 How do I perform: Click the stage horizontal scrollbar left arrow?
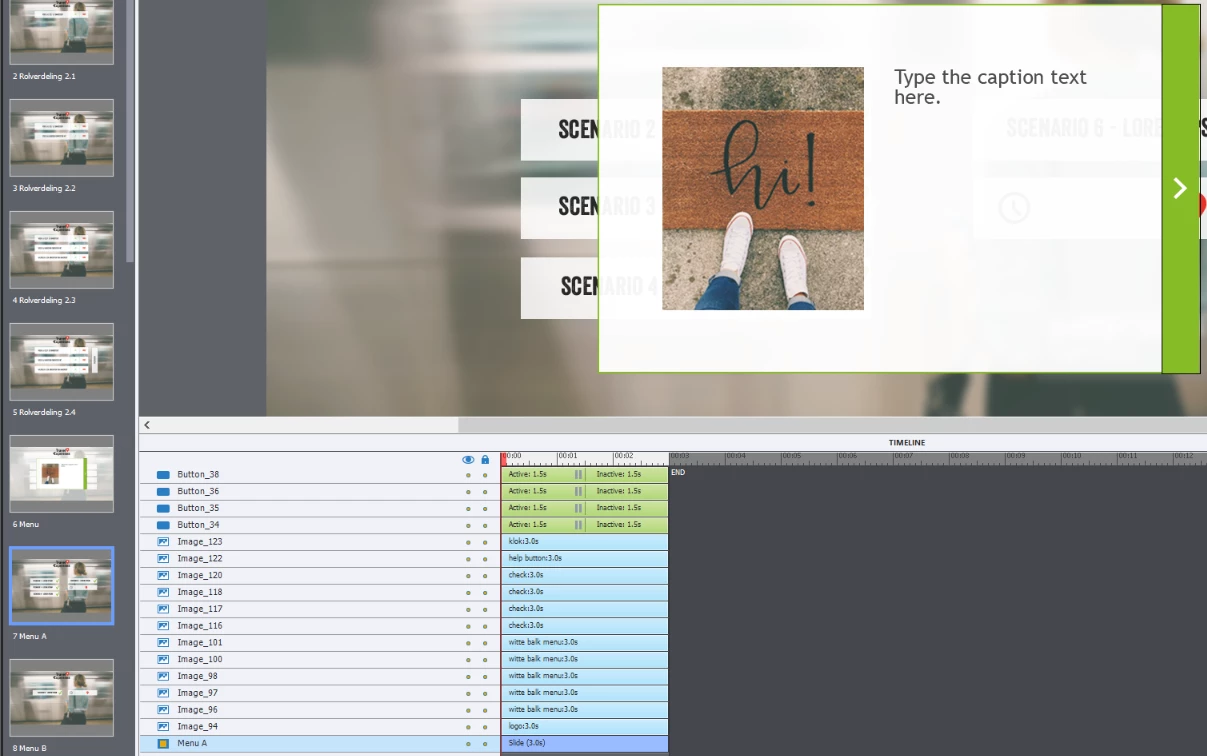(x=147, y=425)
